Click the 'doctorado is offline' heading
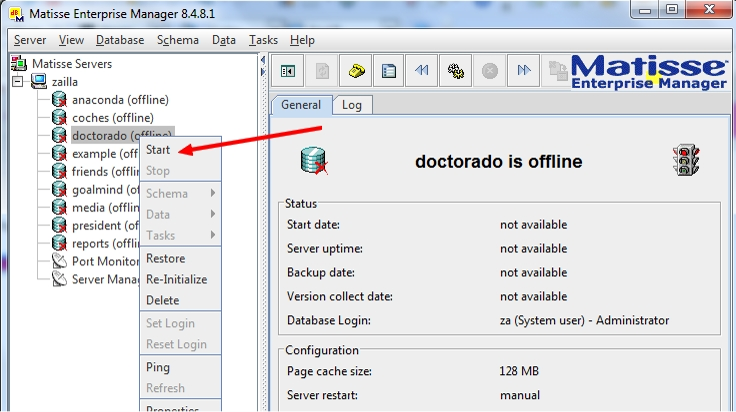Screen dimensions: 736x412 pyautogui.click(x=498, y=161)
